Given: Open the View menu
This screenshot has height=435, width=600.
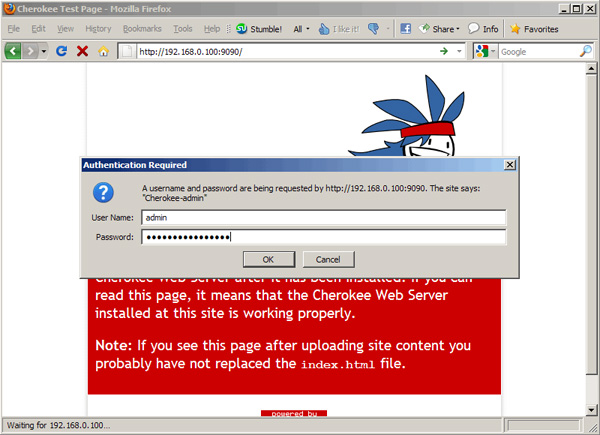Looking at the screenshot, I should point(65,29).
